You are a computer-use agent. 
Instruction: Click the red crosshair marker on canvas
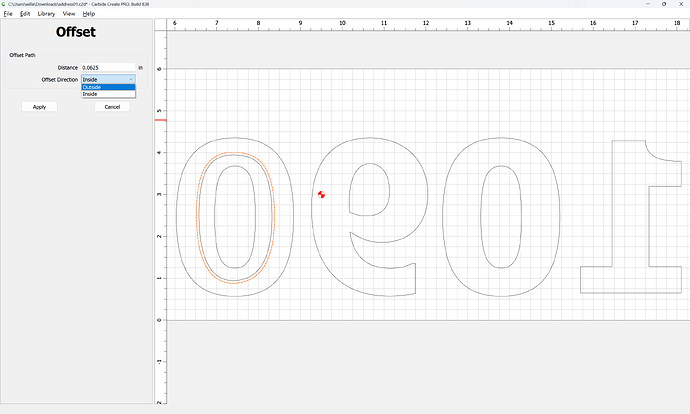[x=321, y=194]
